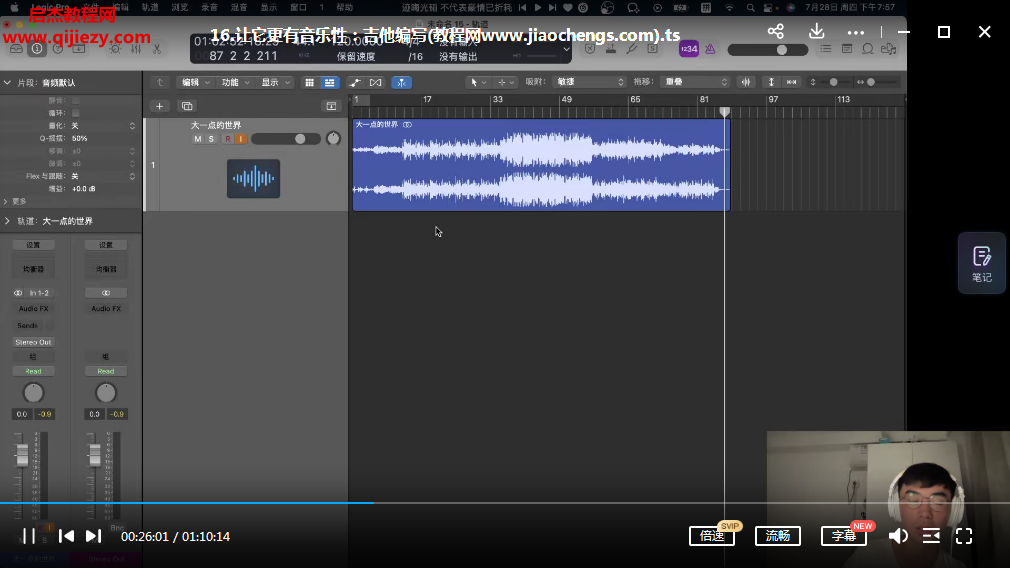Open the pointer tool dropdown

tap(478, 82)
